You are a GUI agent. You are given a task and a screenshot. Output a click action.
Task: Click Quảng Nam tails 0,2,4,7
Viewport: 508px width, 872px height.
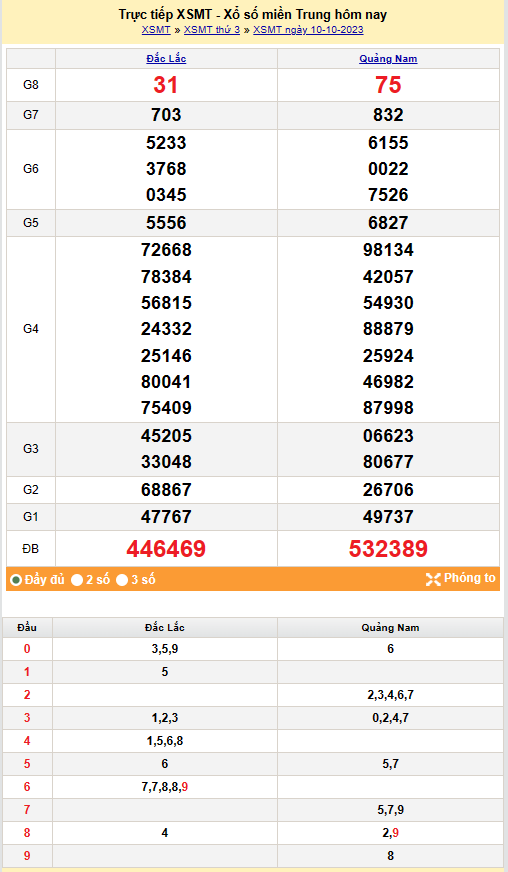point(390,718)
